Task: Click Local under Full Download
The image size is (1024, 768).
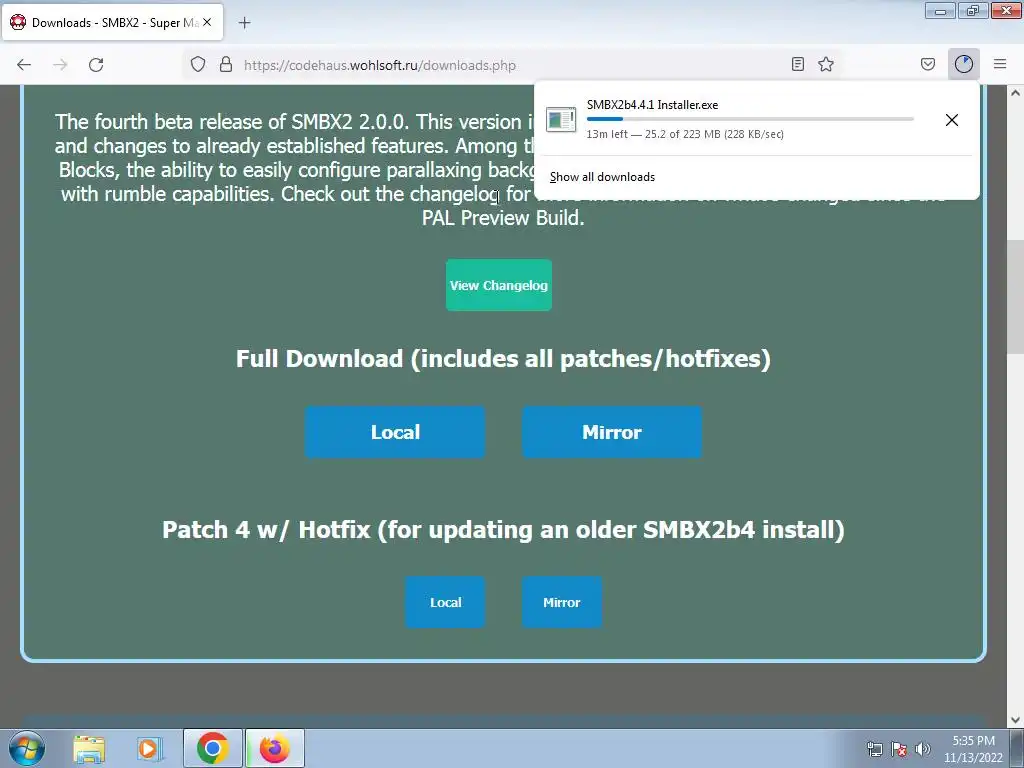Action: pyautogui.click(x=395, y=432)
